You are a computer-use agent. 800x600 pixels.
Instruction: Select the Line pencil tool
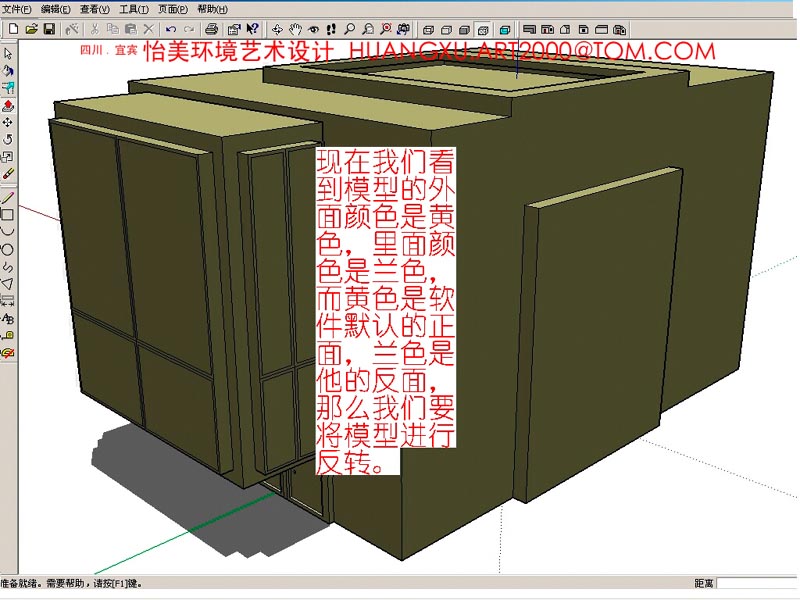pyautogui.click(x=8, y=197)
